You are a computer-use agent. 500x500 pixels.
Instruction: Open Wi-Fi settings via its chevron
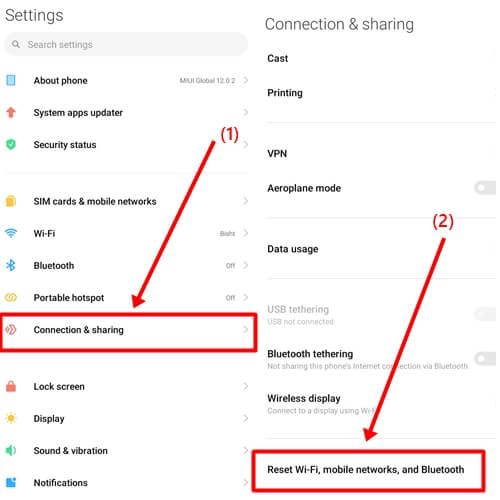coord(246,233)
